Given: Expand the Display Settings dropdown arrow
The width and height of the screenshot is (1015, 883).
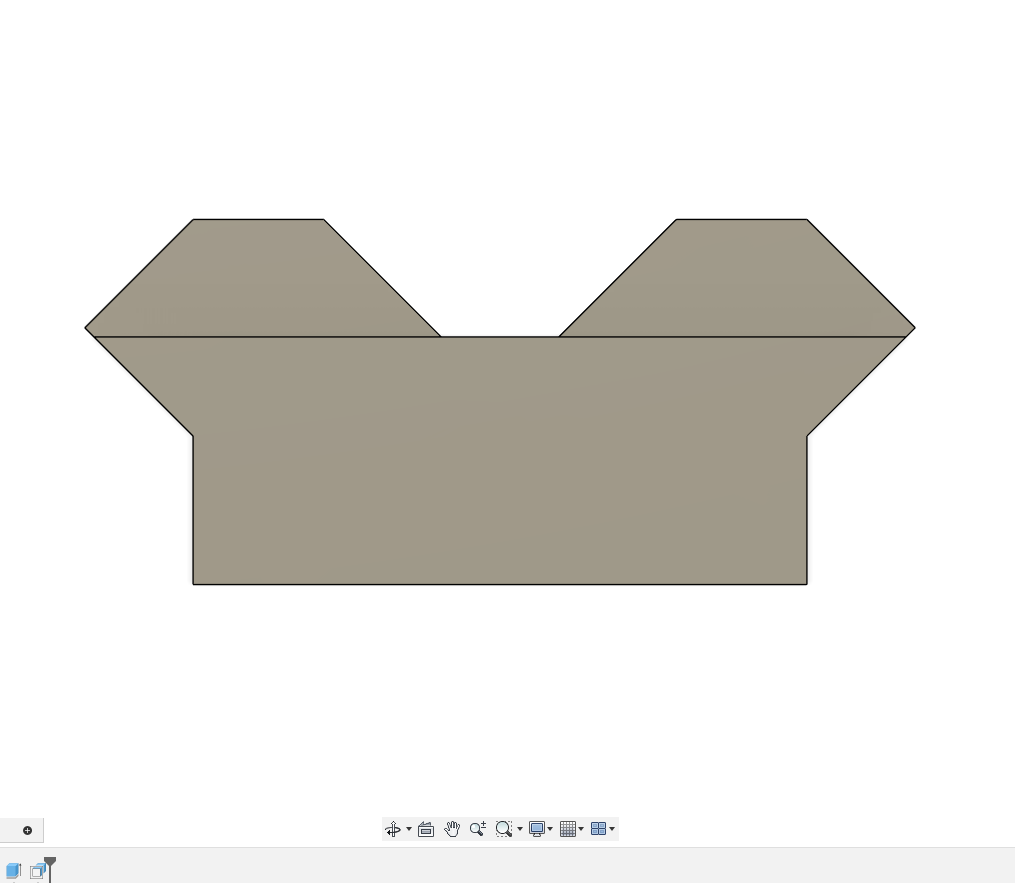Looking at the screenshot, I should (550, 829).
